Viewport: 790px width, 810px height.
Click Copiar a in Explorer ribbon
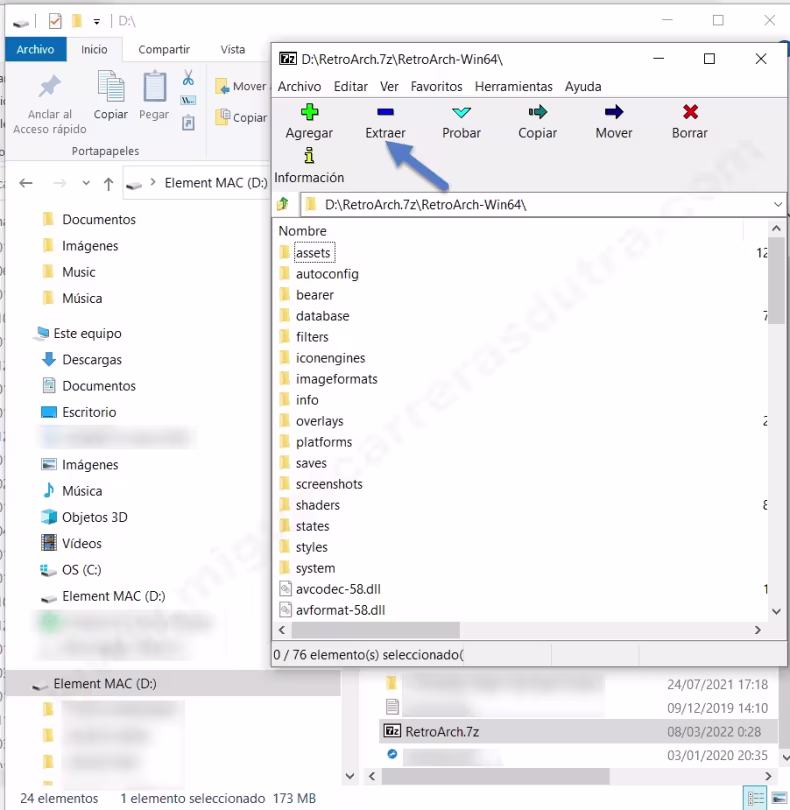(x=241, y=117)
